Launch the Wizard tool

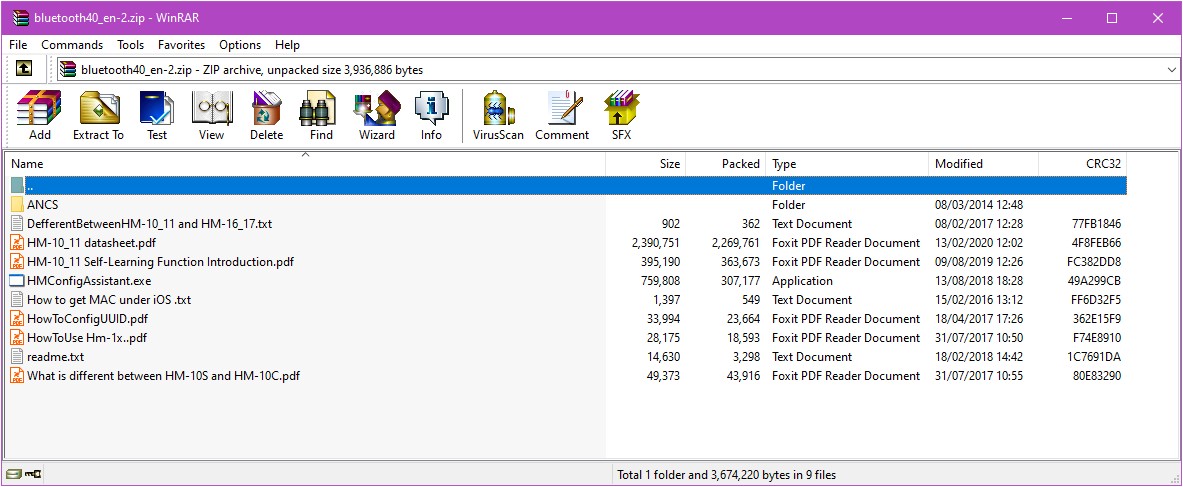pyautogui.click(x=377, y=115)
